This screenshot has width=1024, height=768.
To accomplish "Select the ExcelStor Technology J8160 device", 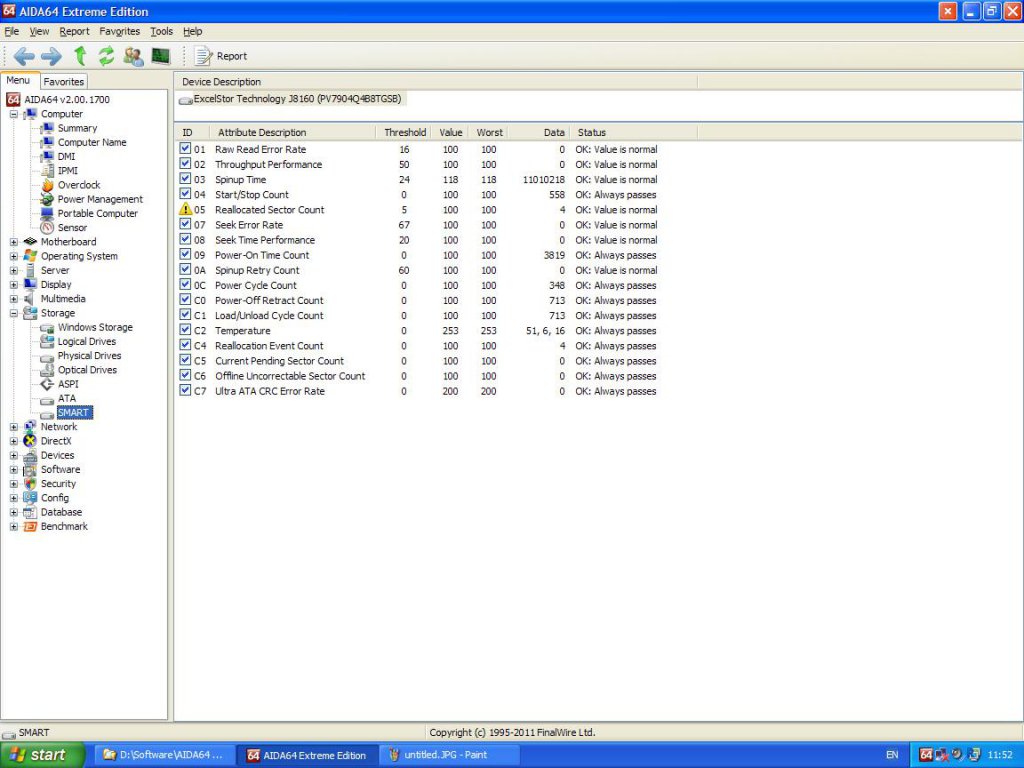I will [x=291, y=99].
